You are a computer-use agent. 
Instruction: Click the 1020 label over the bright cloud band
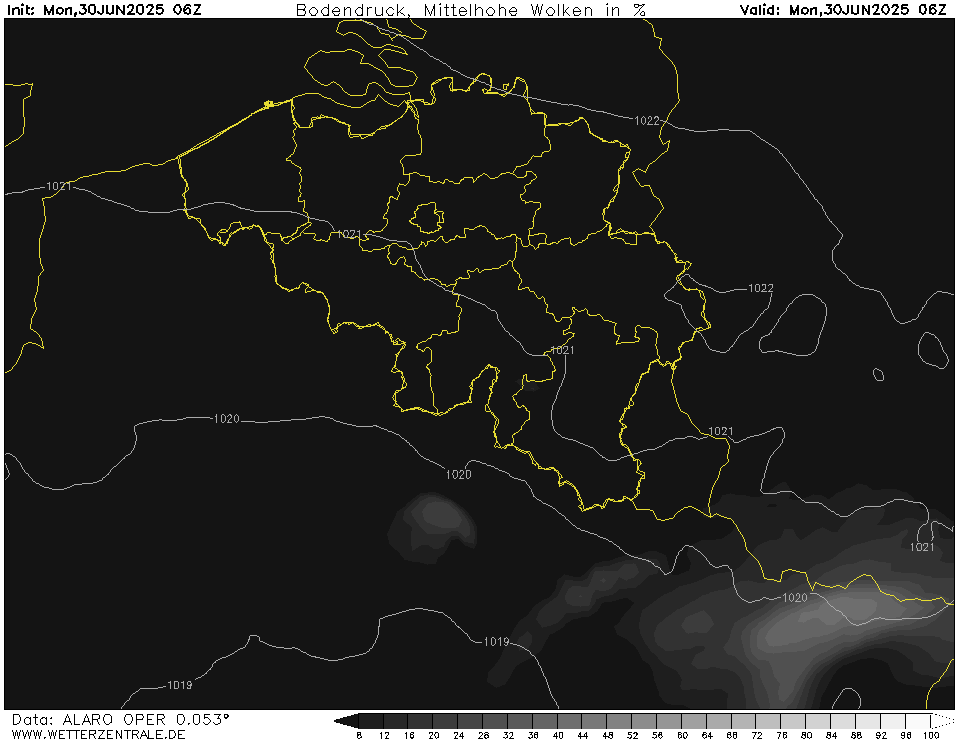pyautogui.click(x=795, y=598)
